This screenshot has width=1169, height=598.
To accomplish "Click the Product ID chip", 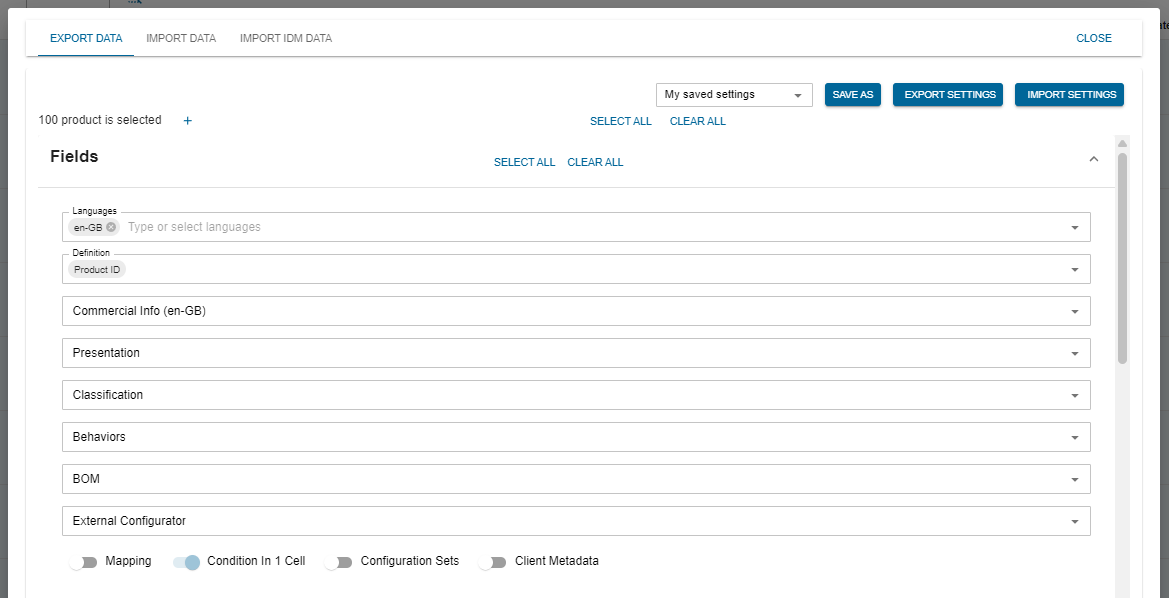I will point(97,269).
